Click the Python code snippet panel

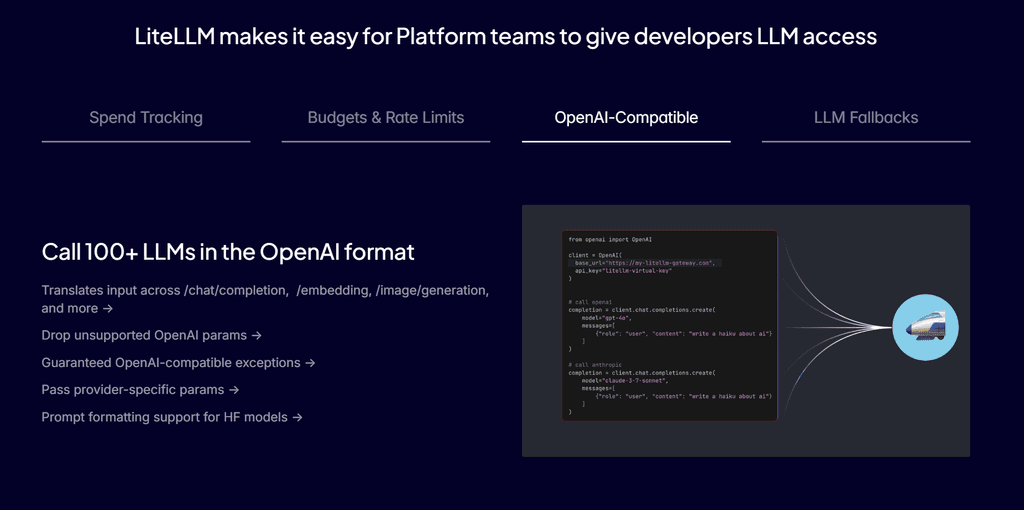point(669,325)
